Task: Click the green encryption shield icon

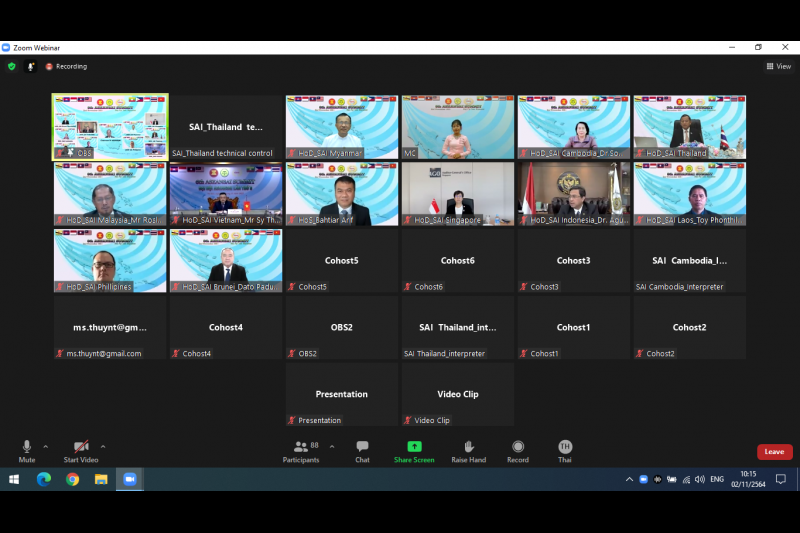Action: tap(12, 66)
